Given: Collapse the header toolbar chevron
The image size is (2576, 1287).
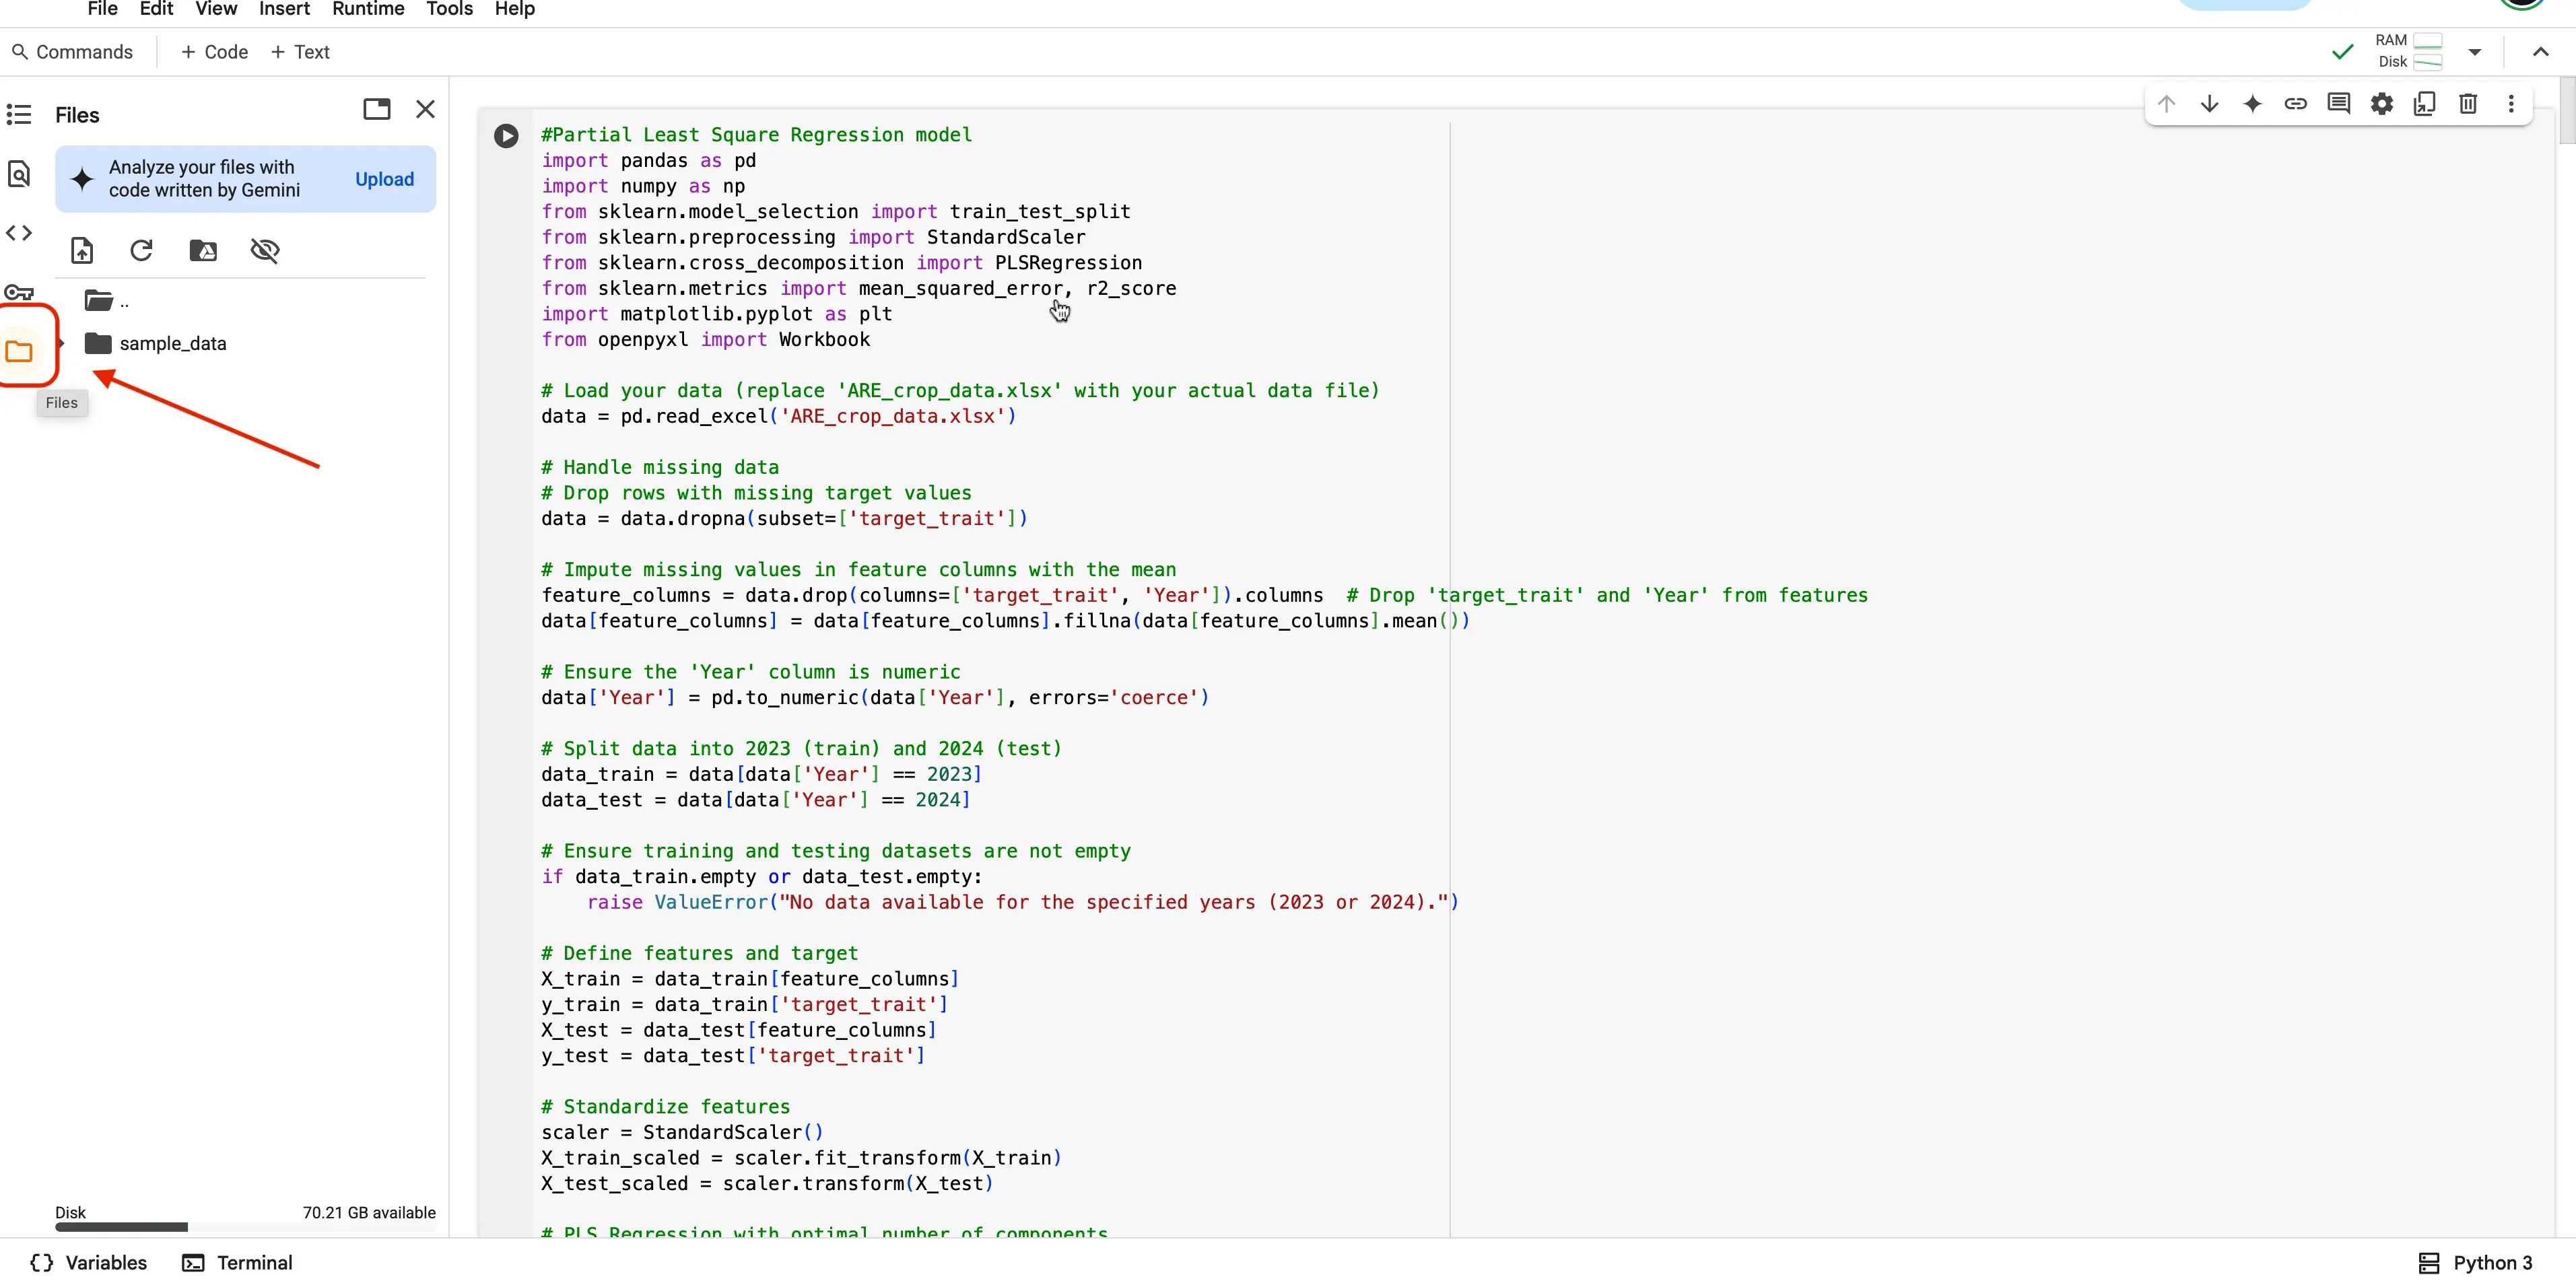Looking at the screenshot, I should [2540, 52].
